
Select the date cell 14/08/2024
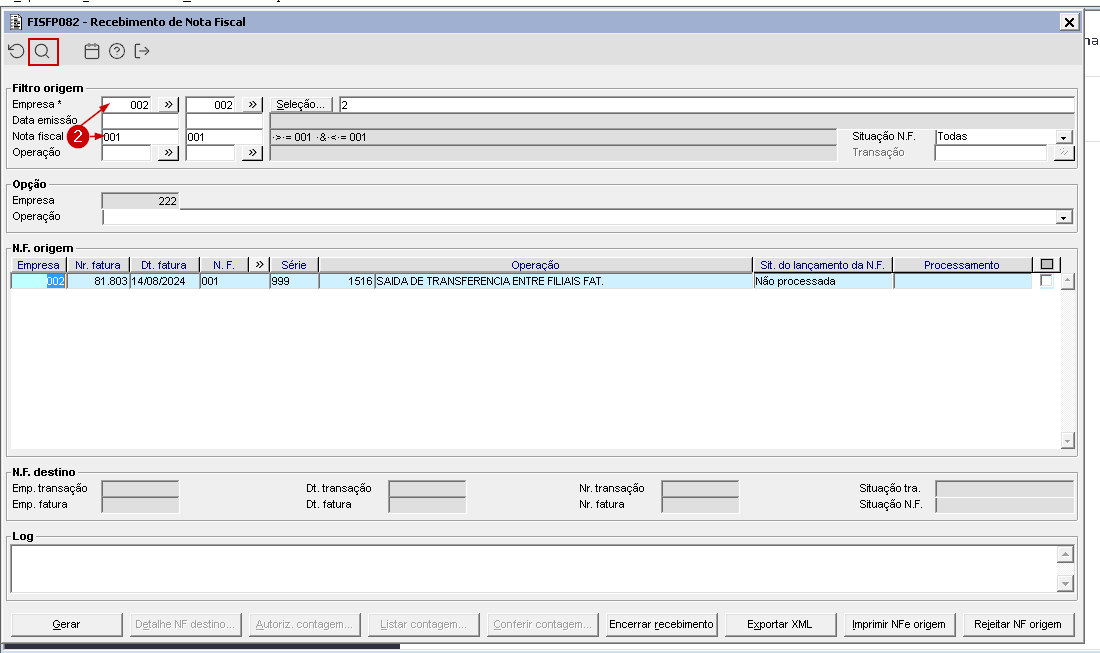164,281
